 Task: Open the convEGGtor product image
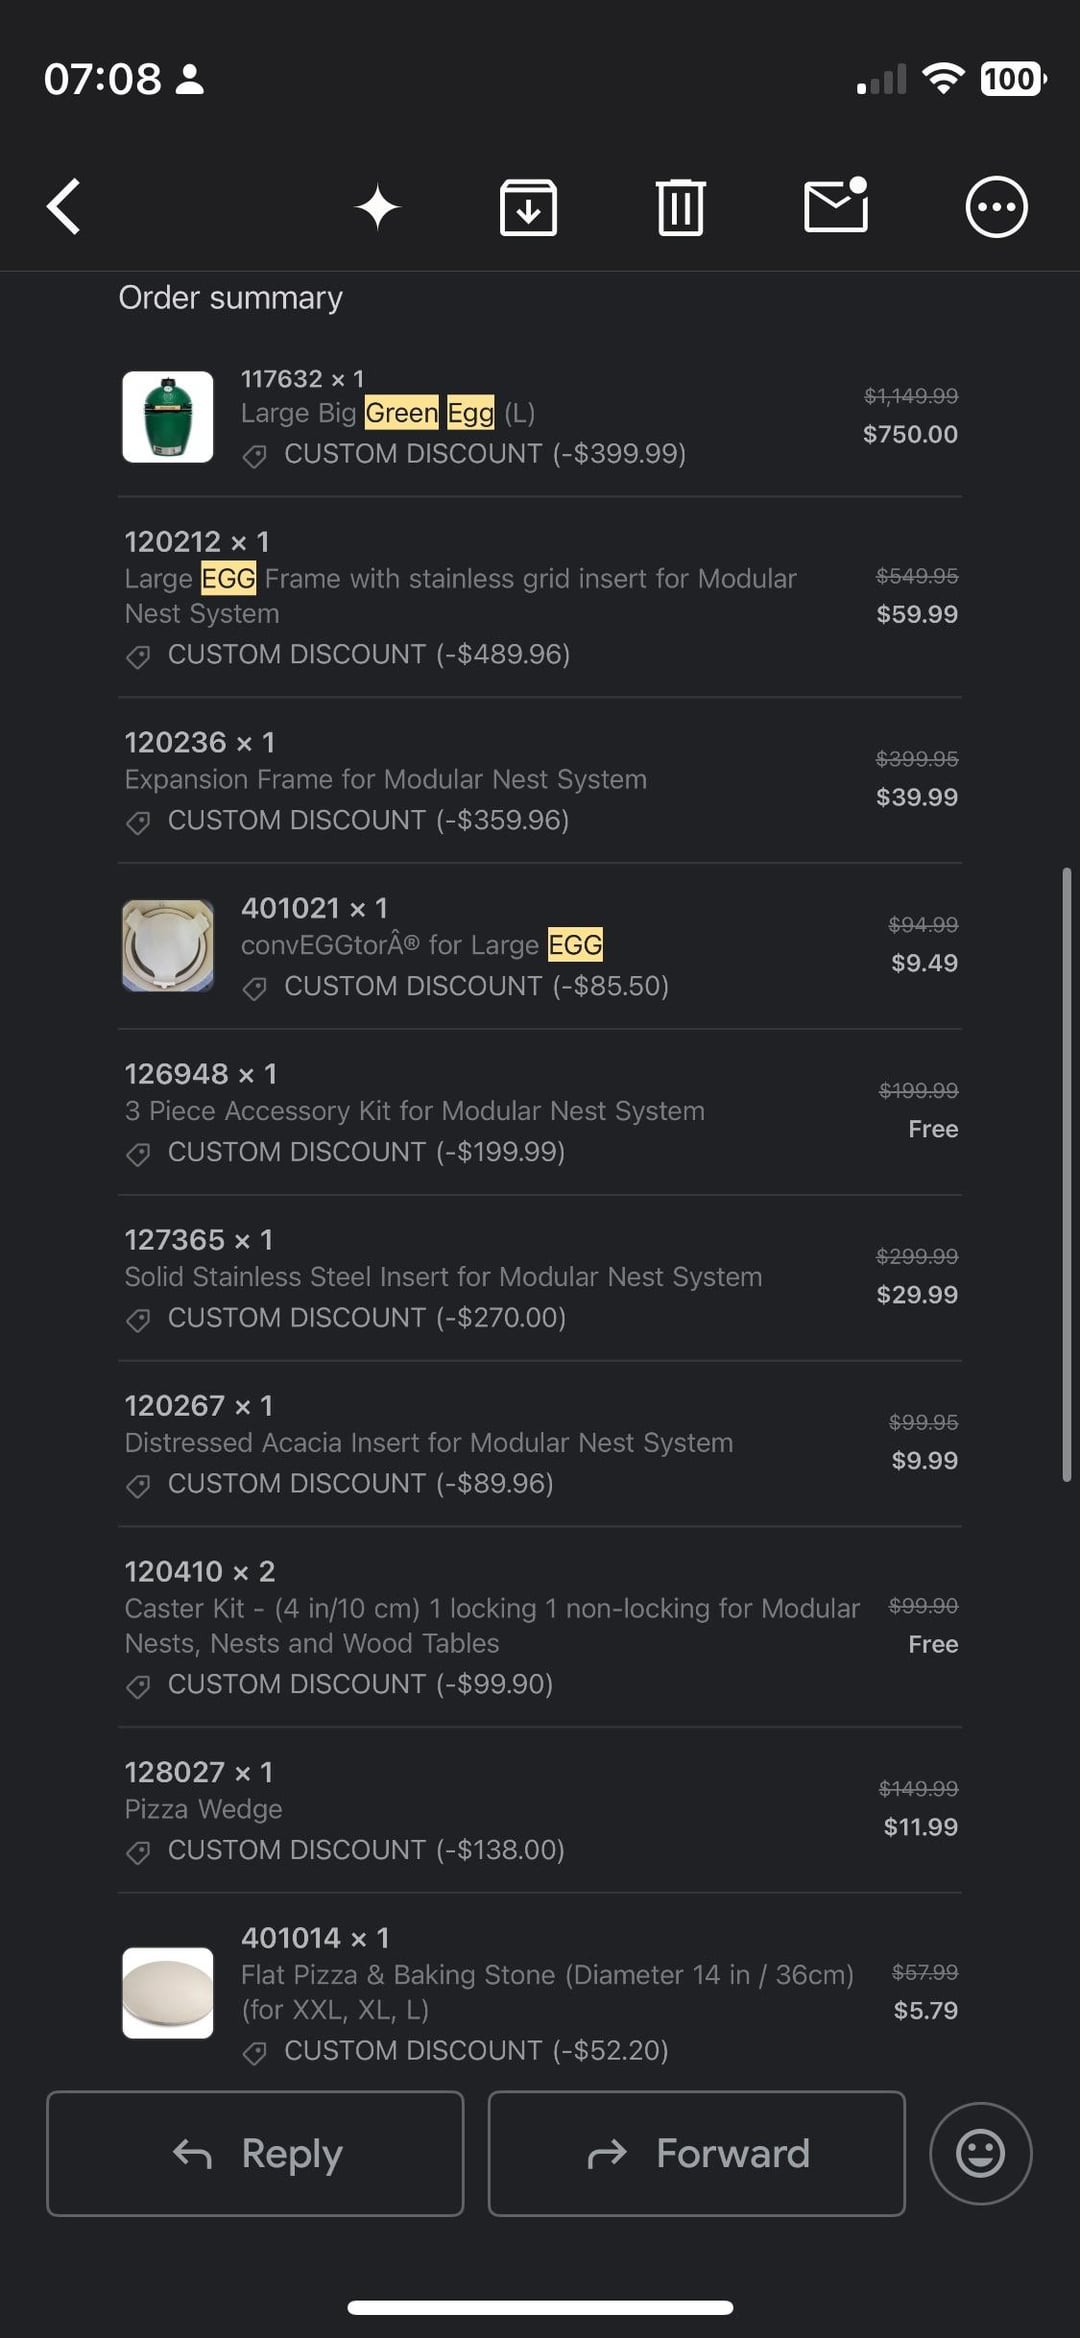tap(168, 946)
